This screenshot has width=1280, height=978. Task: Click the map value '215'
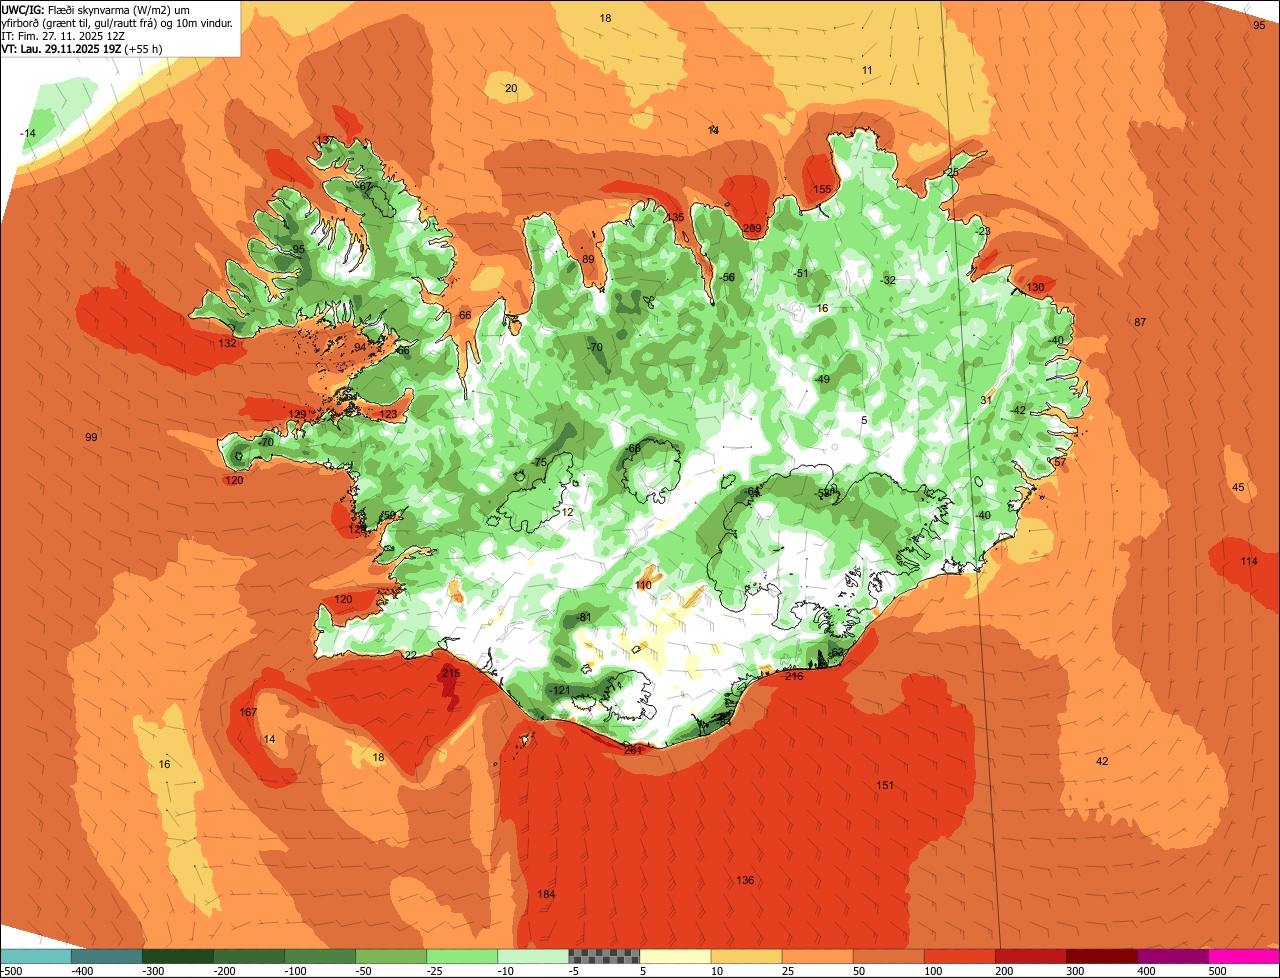click(451, 673)
